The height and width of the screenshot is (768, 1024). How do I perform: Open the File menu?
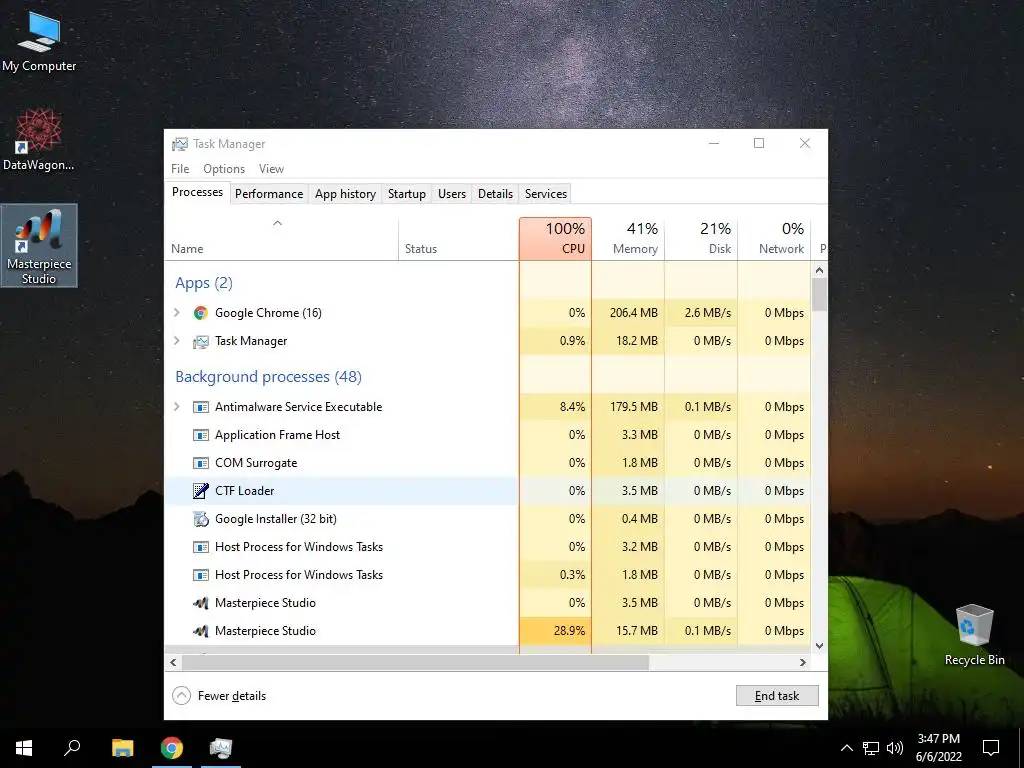pyautogui.click(x=180, y=168)
